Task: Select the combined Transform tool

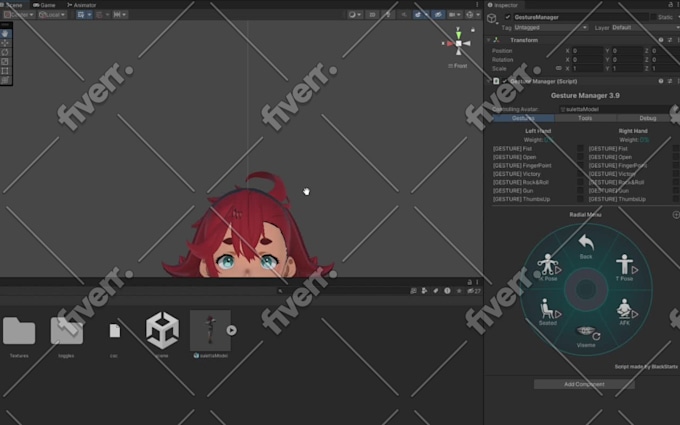Action: click(5, 80)
